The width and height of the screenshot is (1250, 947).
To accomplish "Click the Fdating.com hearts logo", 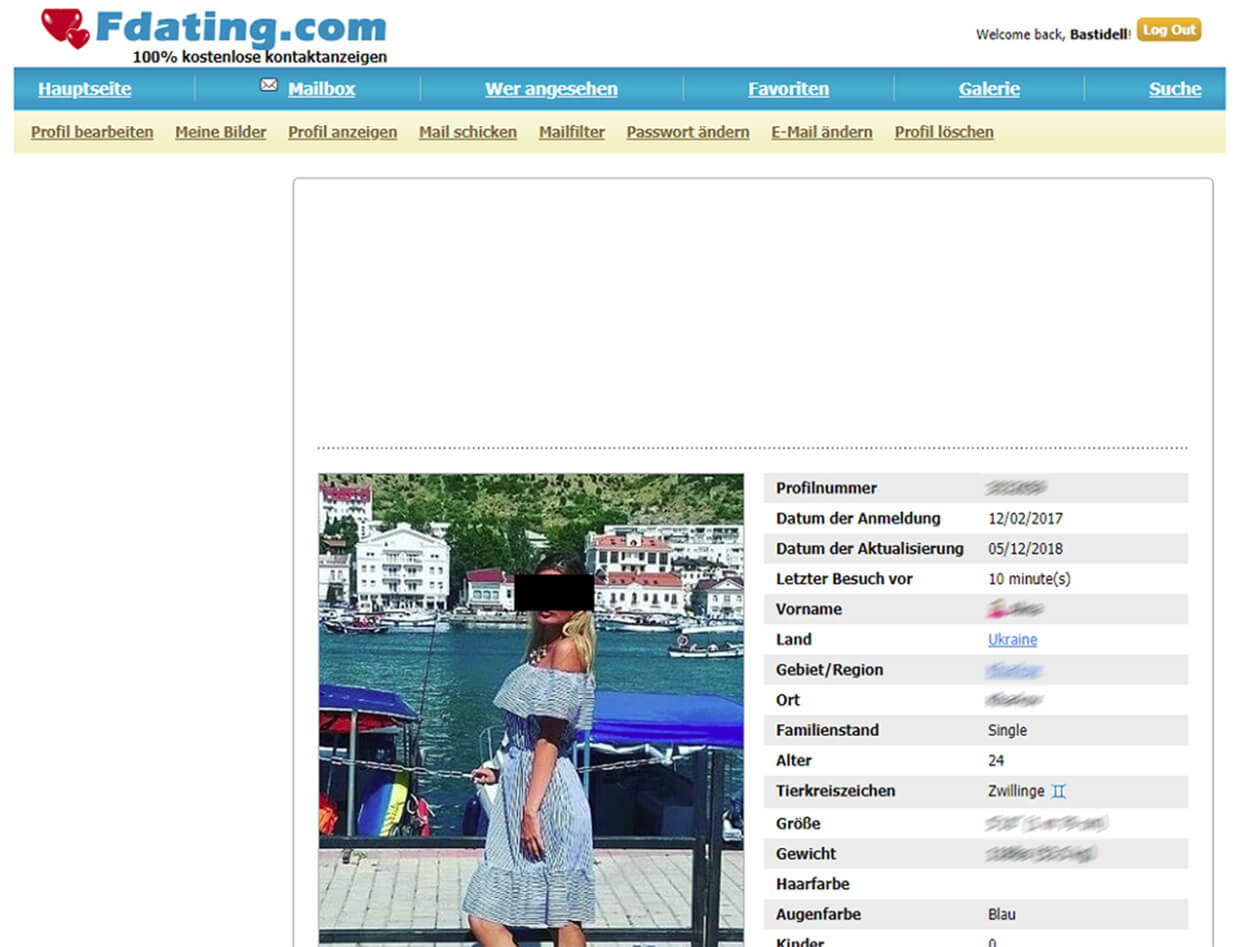I will tap(66, 28).
